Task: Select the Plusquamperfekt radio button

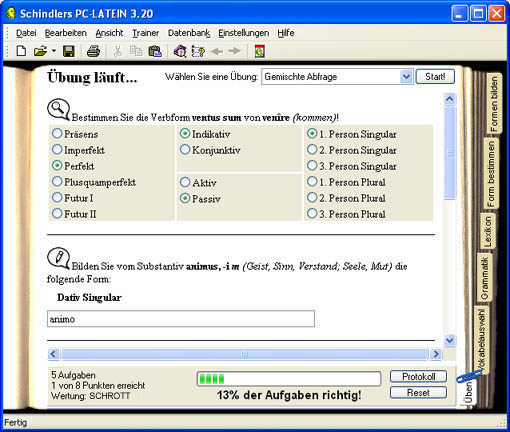Action: 57,182
